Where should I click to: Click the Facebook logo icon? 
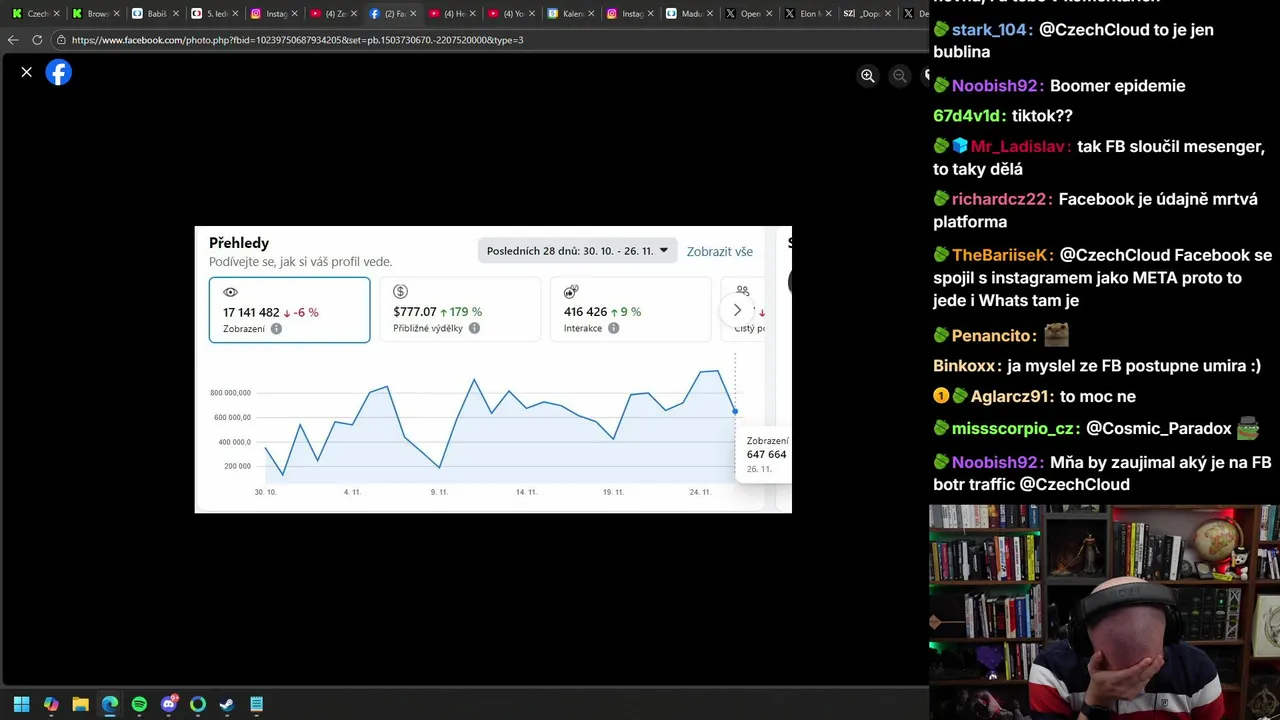coord(59,72)
